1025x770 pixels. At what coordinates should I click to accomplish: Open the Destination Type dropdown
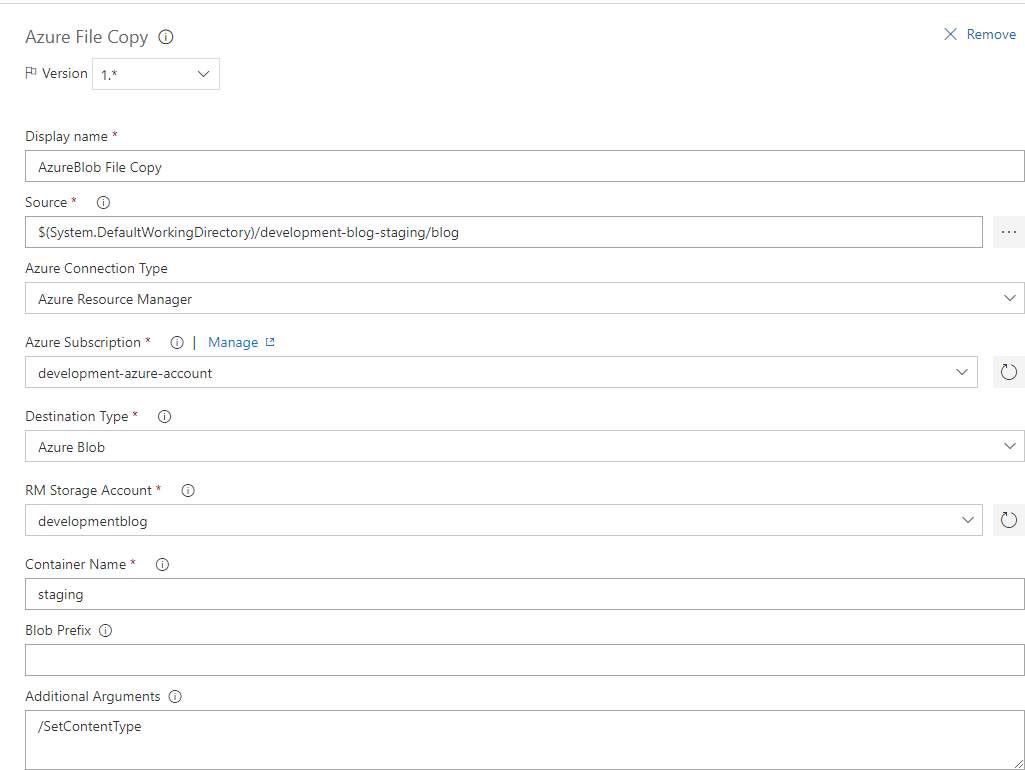[1009, 447]
